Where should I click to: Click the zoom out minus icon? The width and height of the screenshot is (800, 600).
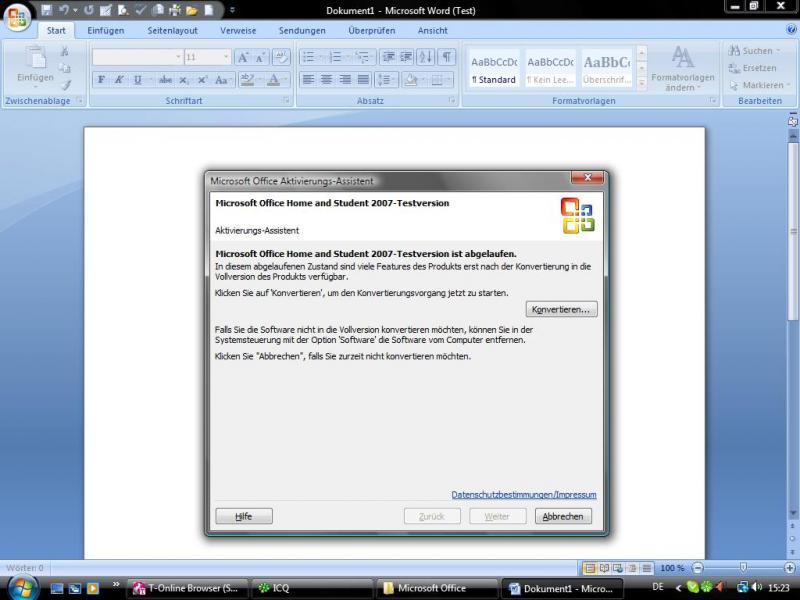coord(697,568)
